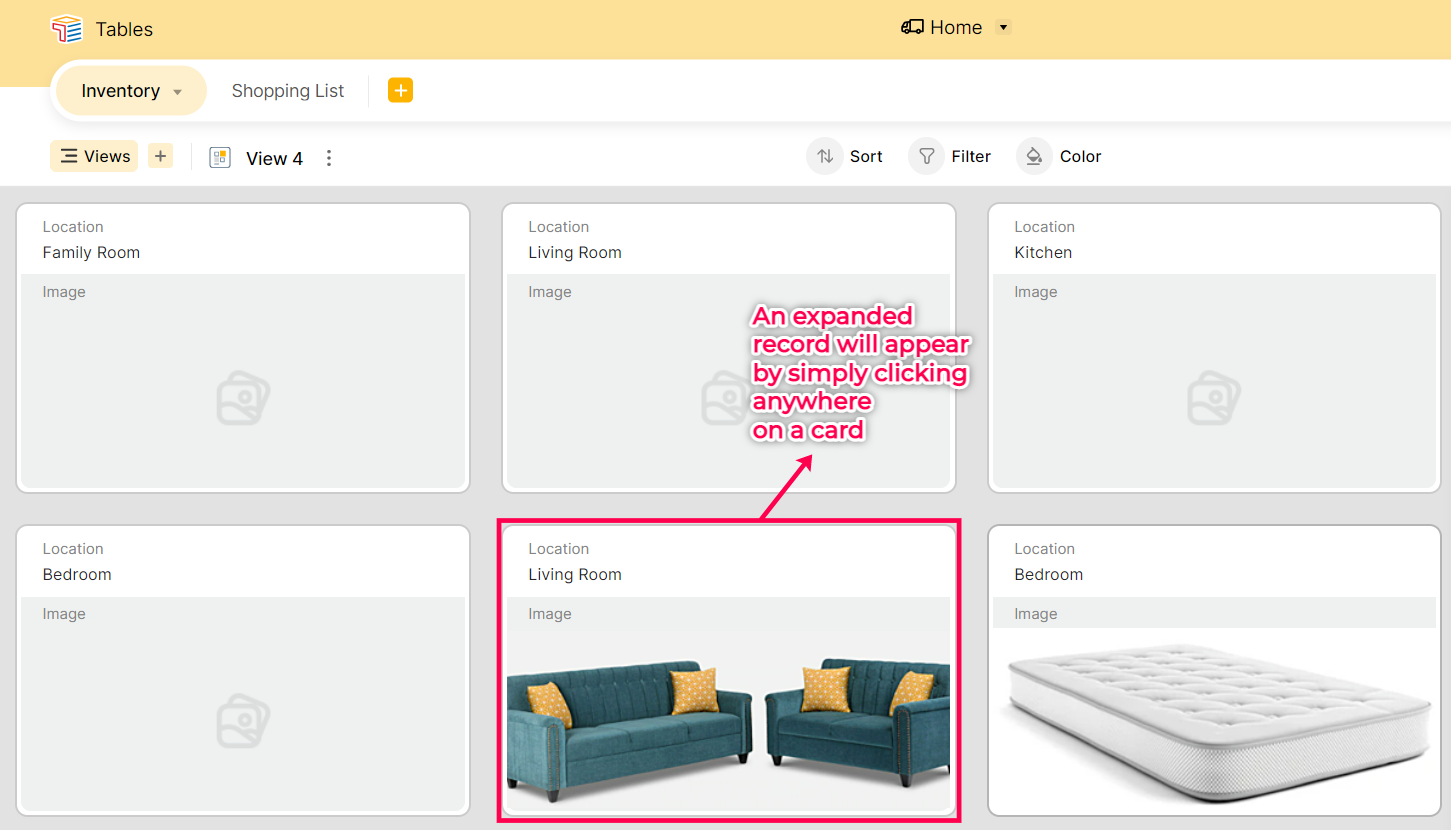Click the yellow add table plus icon
This screenshot has width=1451, height=830.
[400, 91]
